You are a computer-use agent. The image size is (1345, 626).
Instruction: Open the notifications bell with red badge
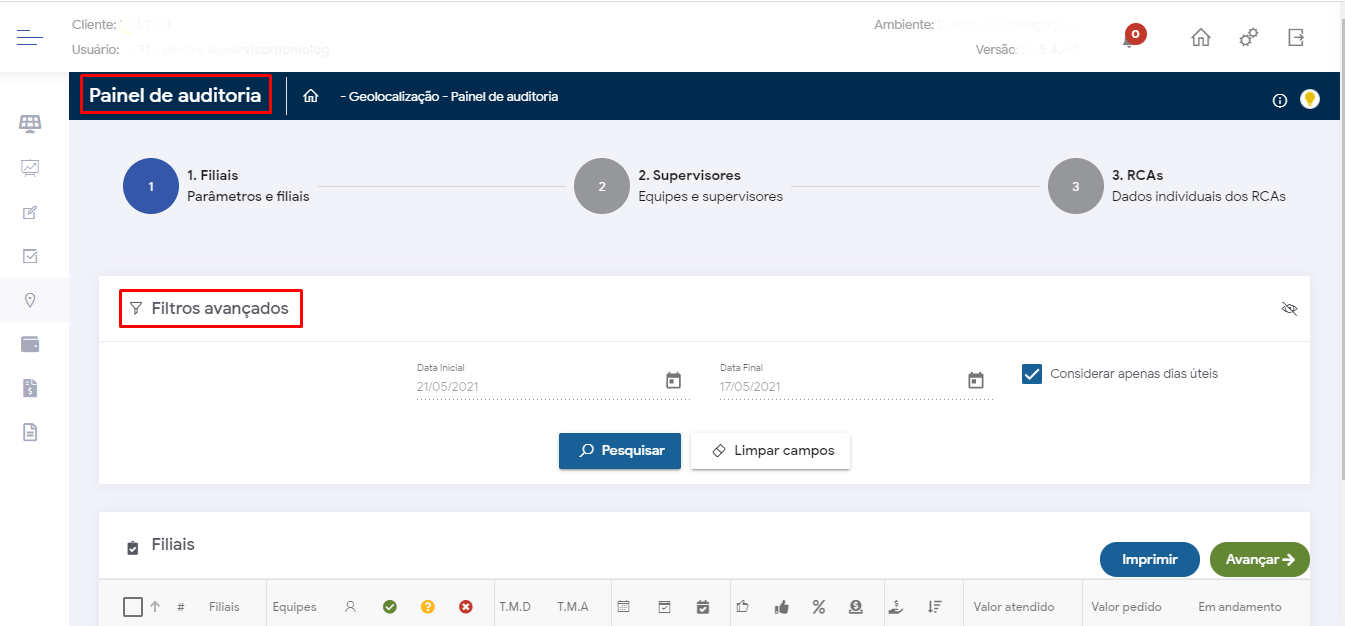tap(1132, 38)
